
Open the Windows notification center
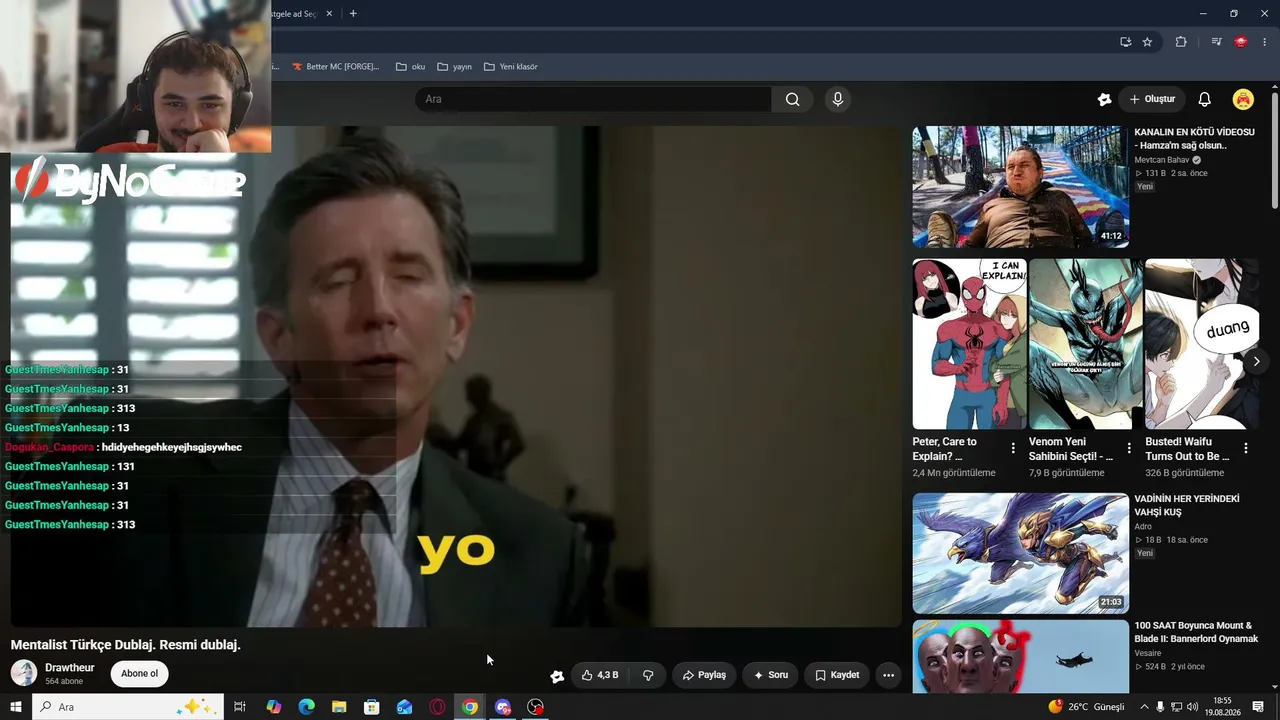(x=1258, y=707)
